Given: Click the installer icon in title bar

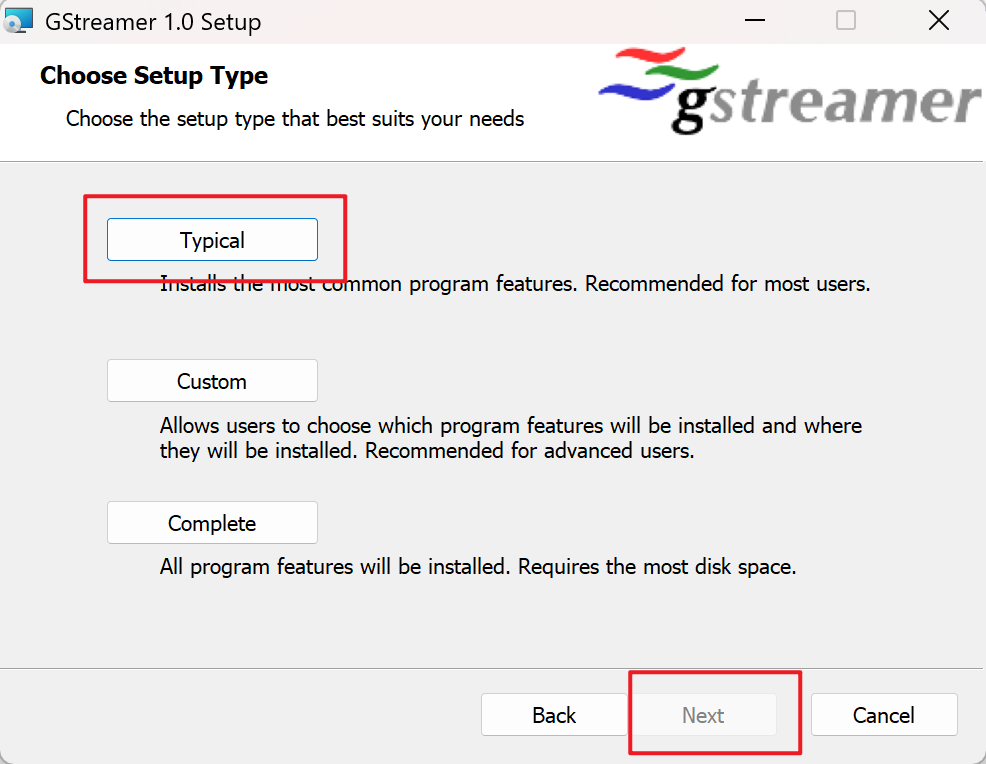Looking at the screenshot, I should 18,21.
